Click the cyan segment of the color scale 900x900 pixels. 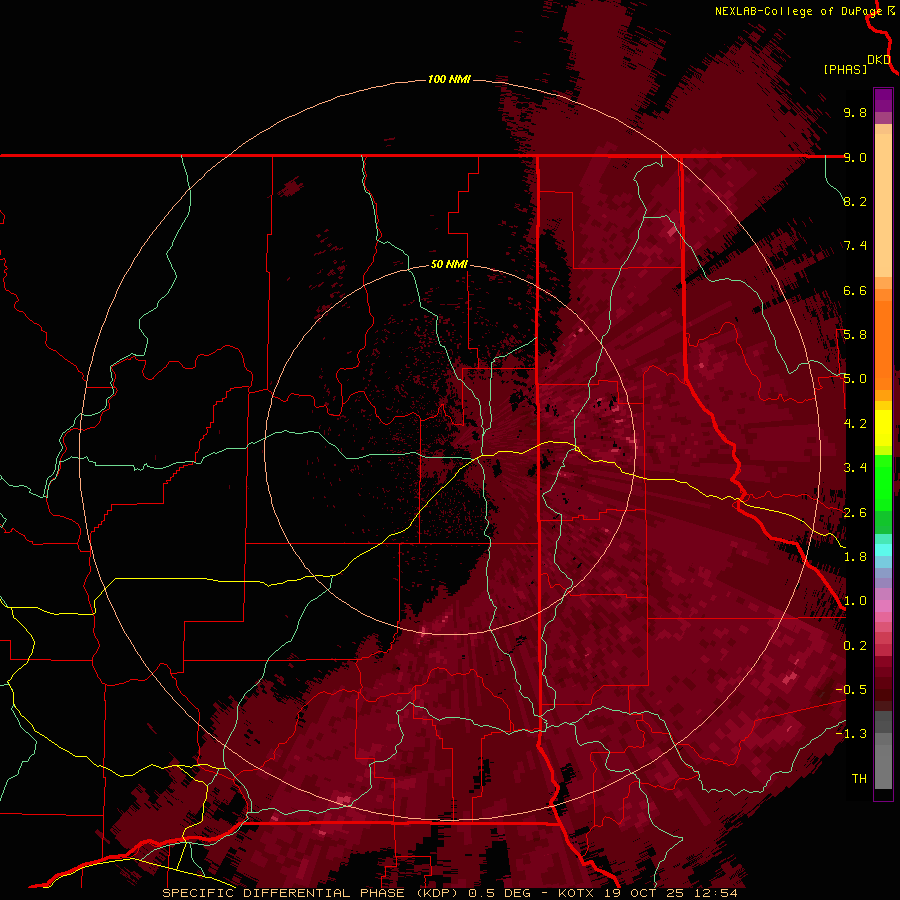click(x=883, y=549)
